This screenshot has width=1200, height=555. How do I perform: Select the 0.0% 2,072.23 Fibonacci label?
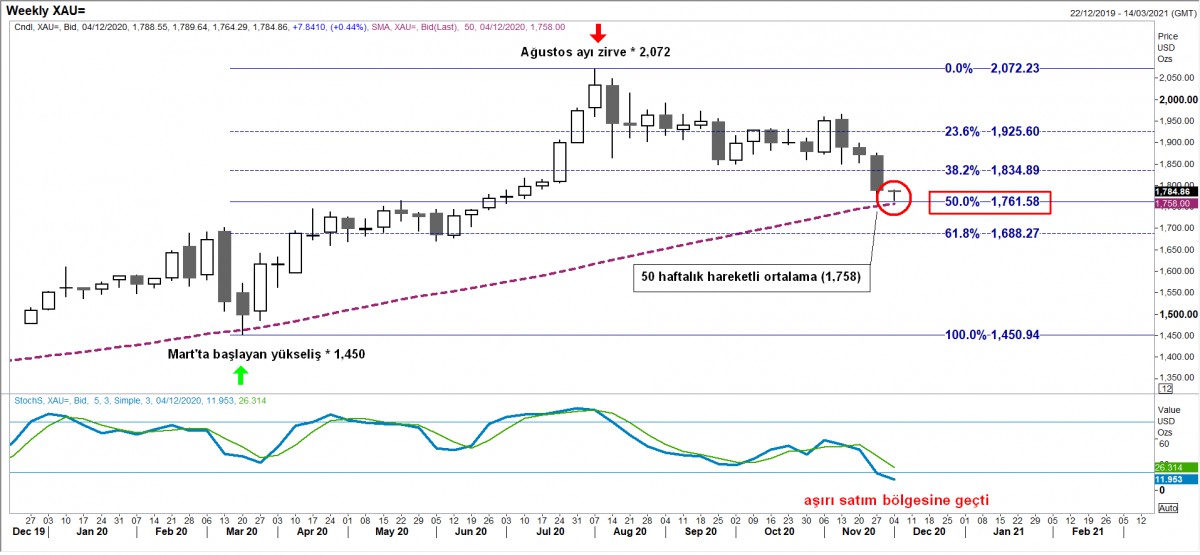coord(992,68)
